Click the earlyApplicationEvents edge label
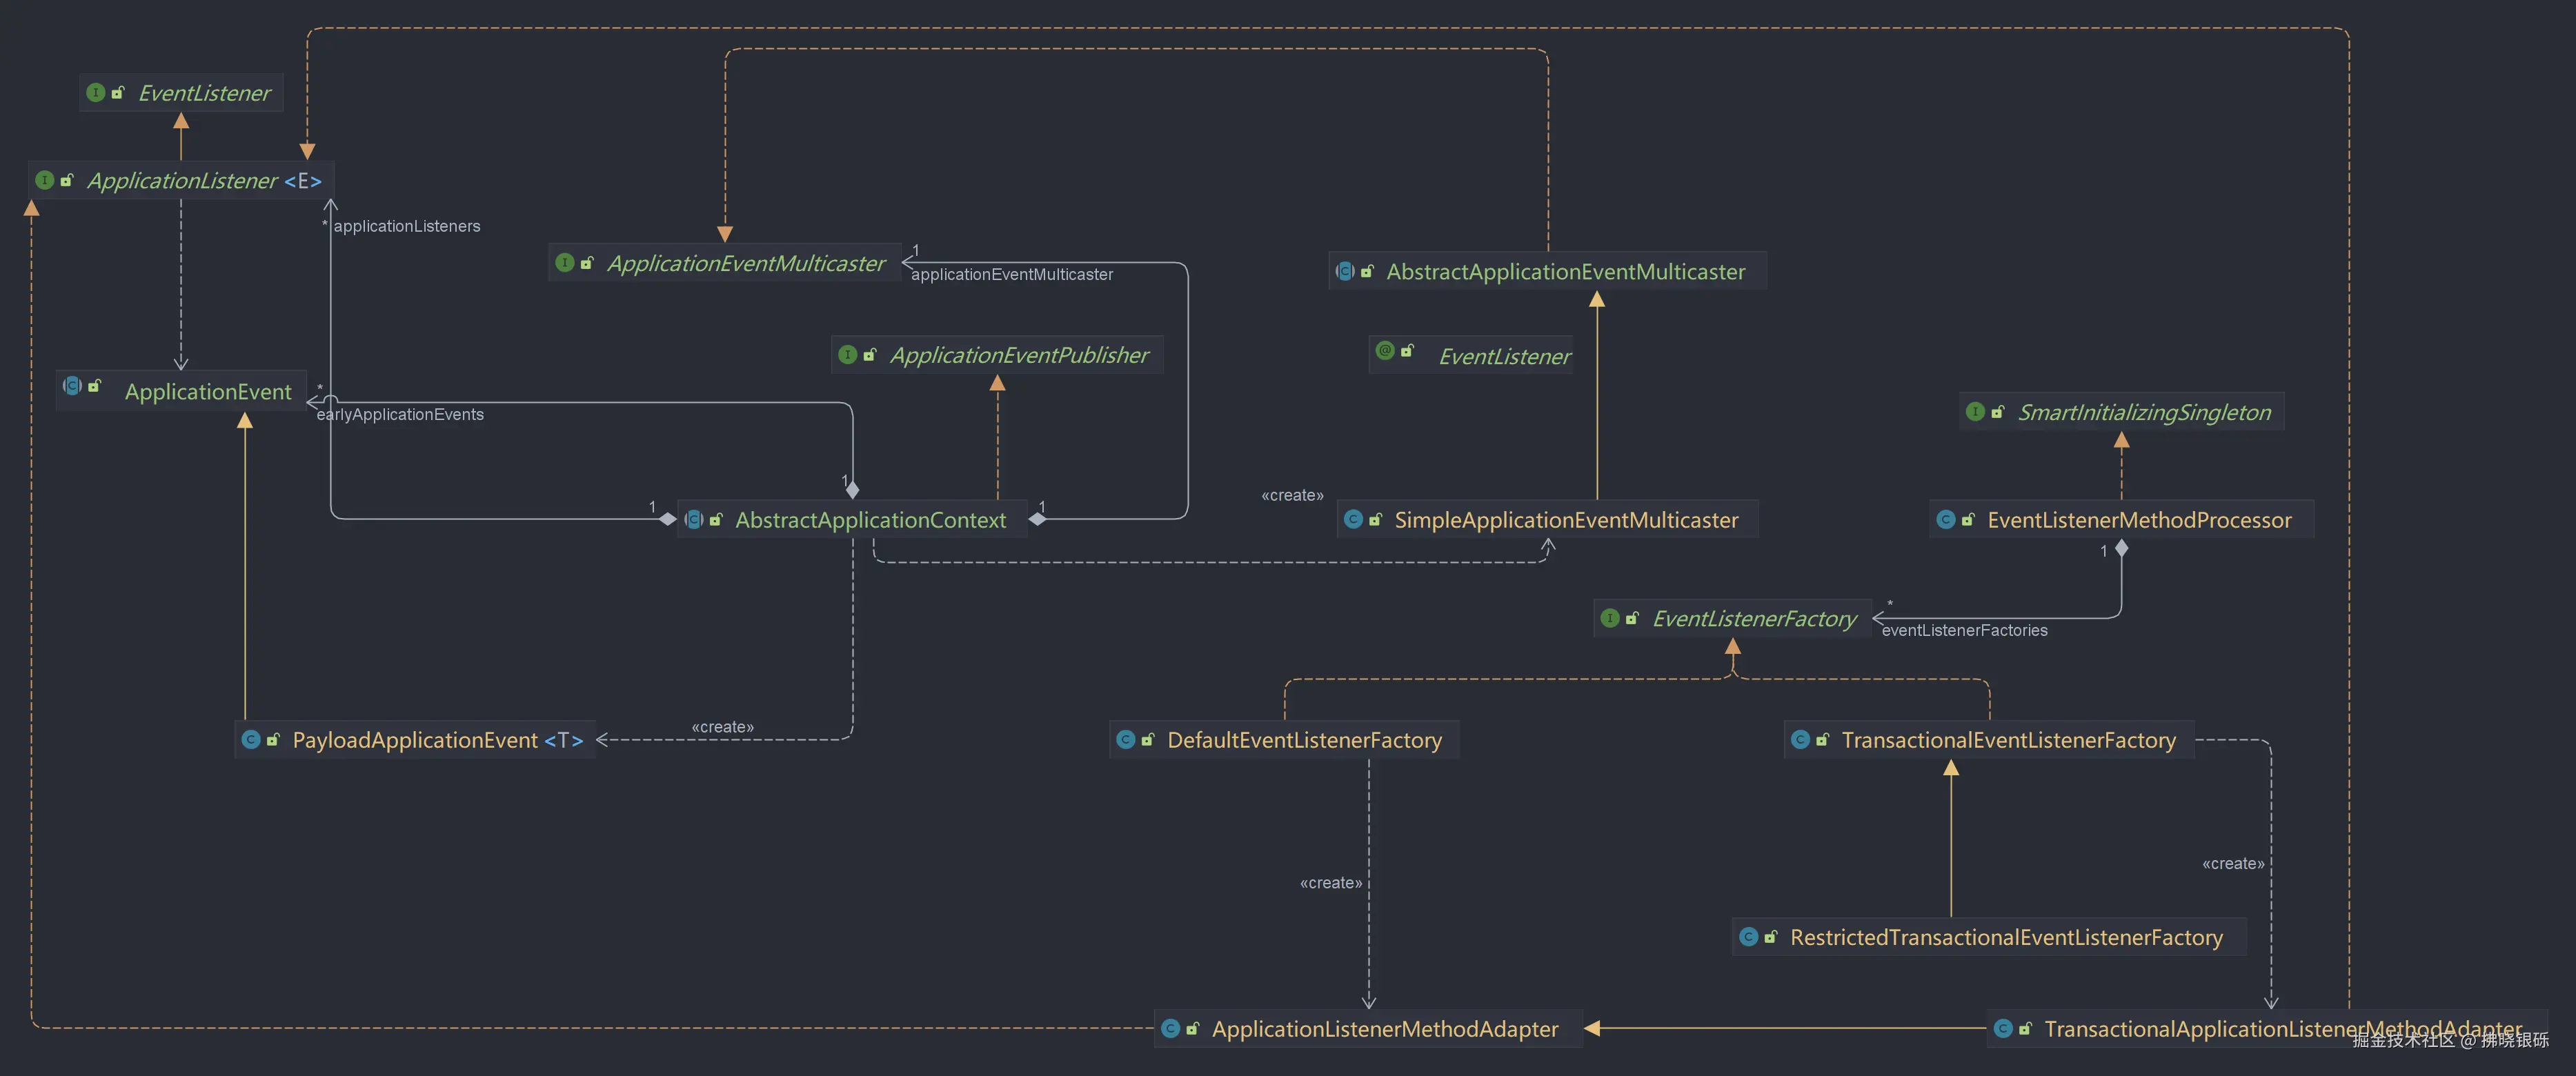This screenshot has width=2576, height=1076. [x=400, y=415]
